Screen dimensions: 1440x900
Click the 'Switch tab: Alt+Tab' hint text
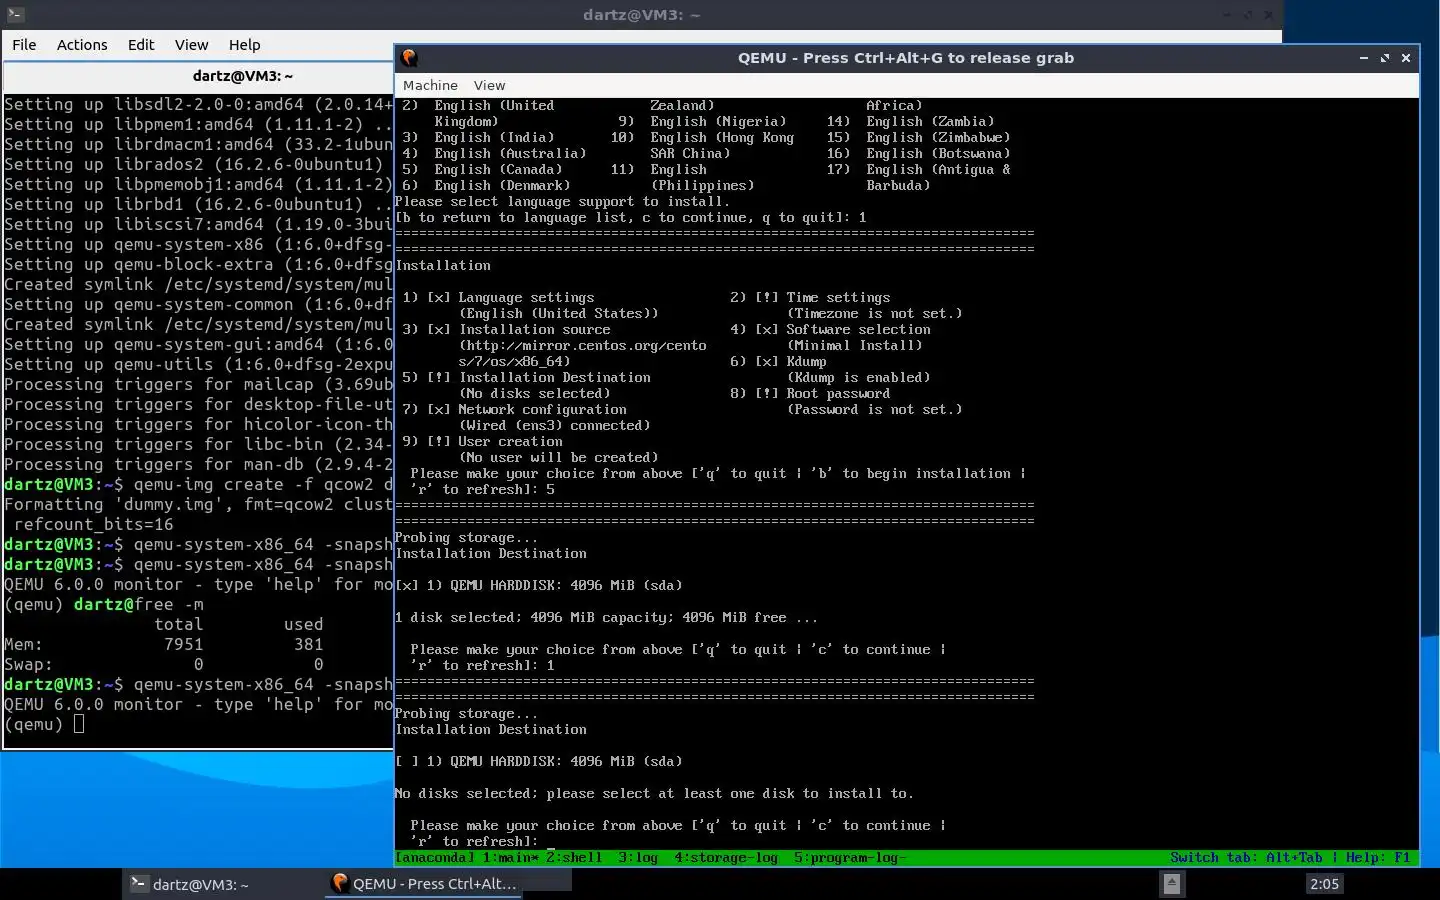pos(1246,858)
